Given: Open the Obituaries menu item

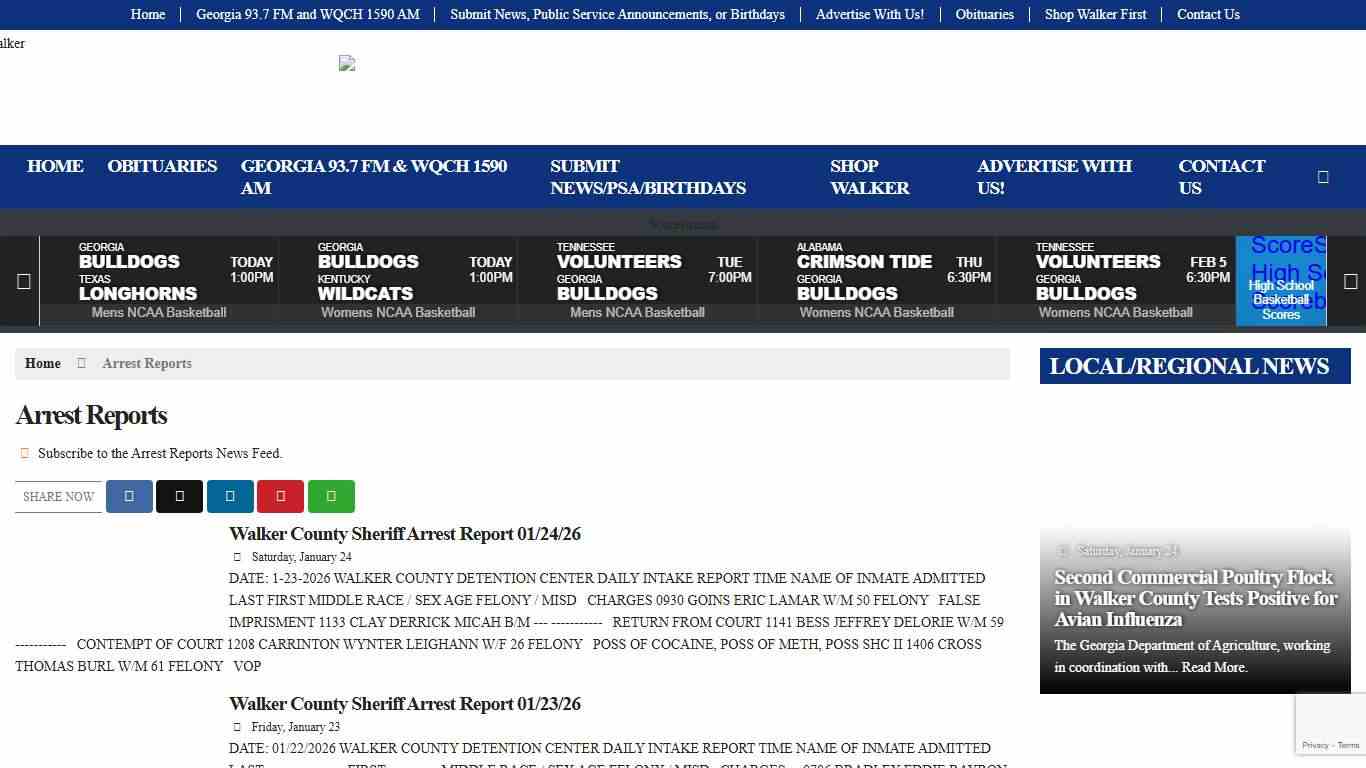Looking at the screenshot, I should pyautogui.click(x=984, y=14).
